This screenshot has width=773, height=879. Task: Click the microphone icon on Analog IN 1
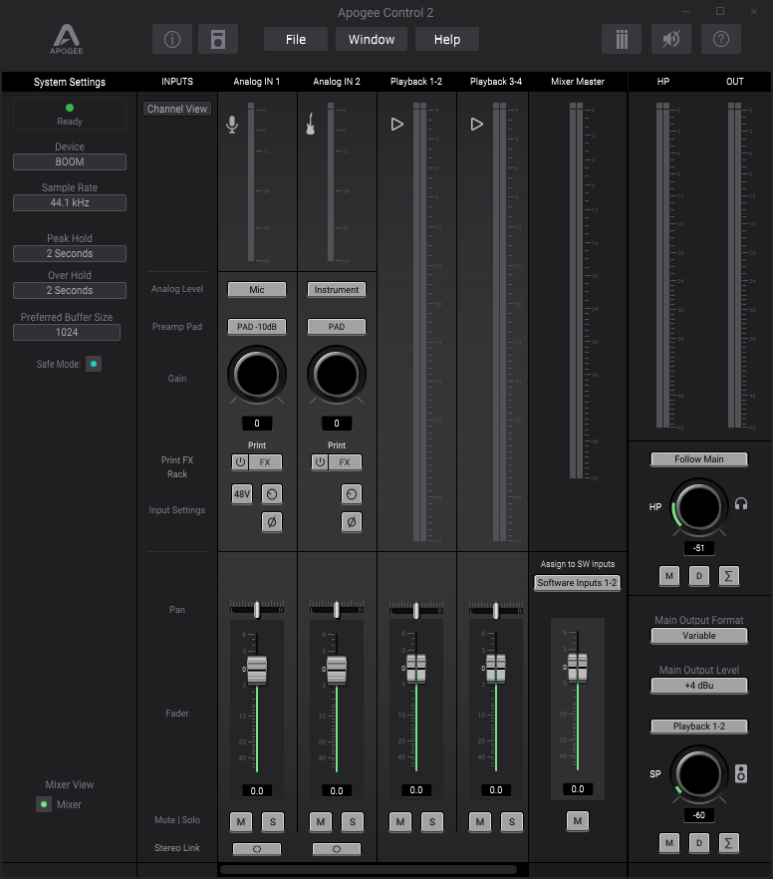232,124
